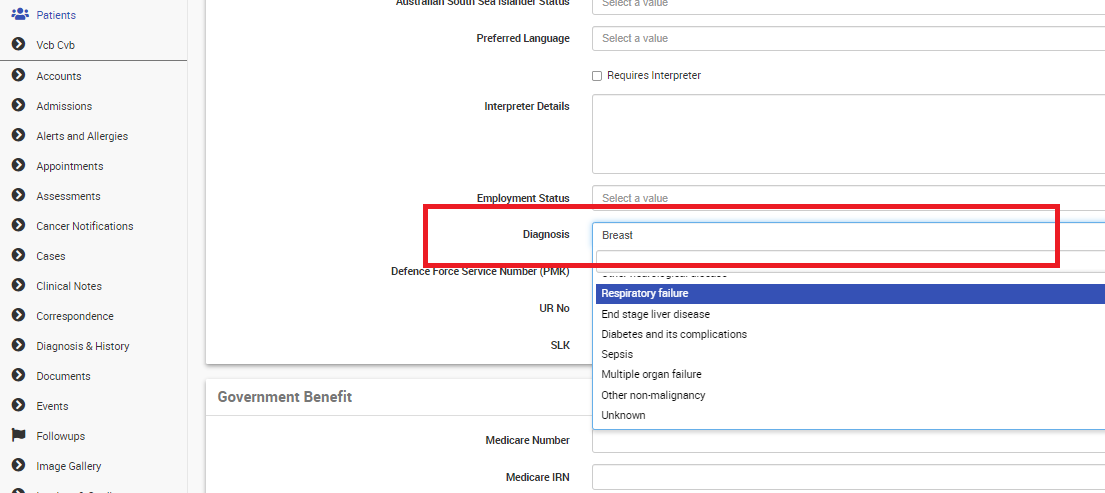
Task: Click the arrow icon beside Admissions
Action: click(x=19, y=106)
